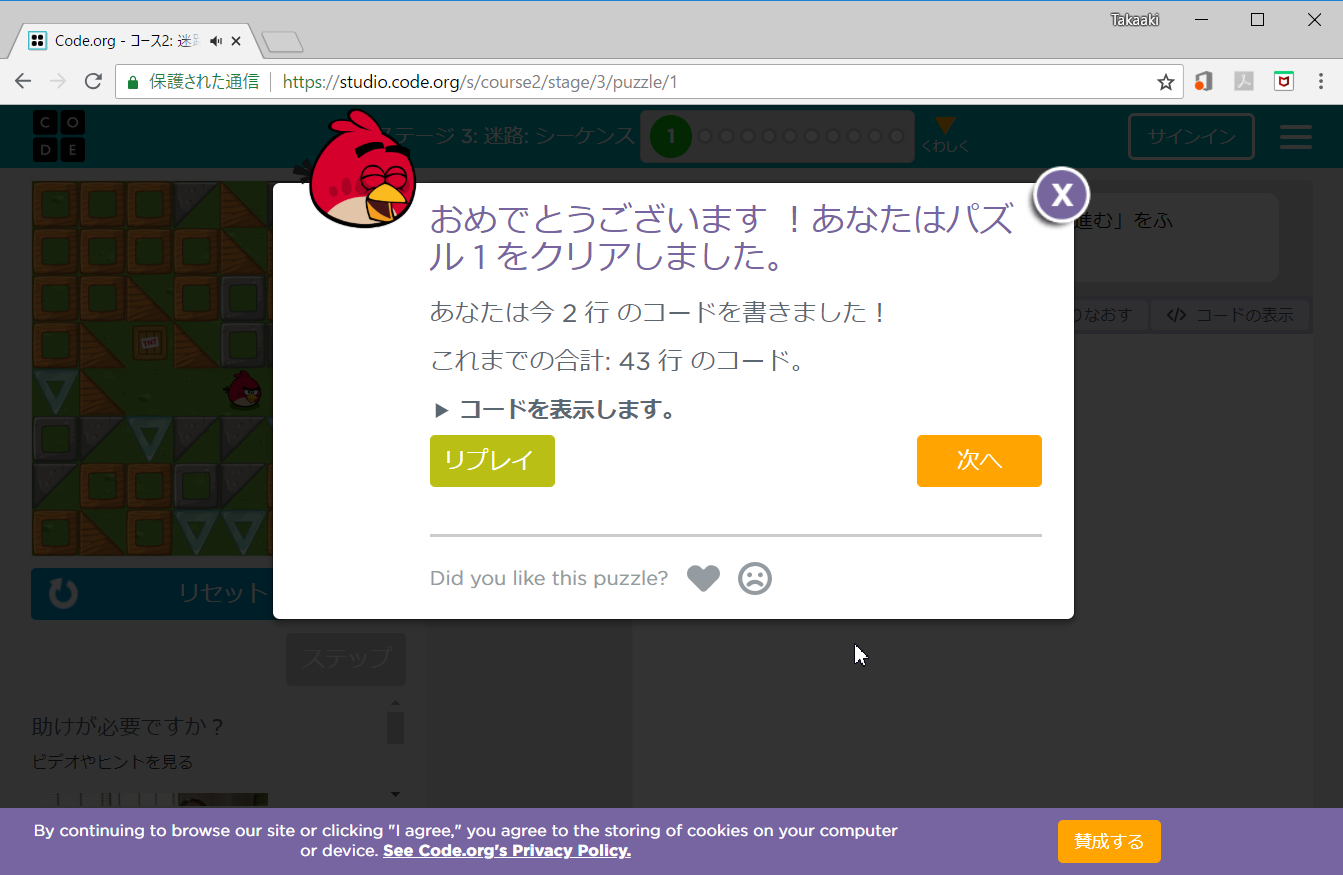
Task: Minimize the Chrome window
Action: pos(1201,19)
